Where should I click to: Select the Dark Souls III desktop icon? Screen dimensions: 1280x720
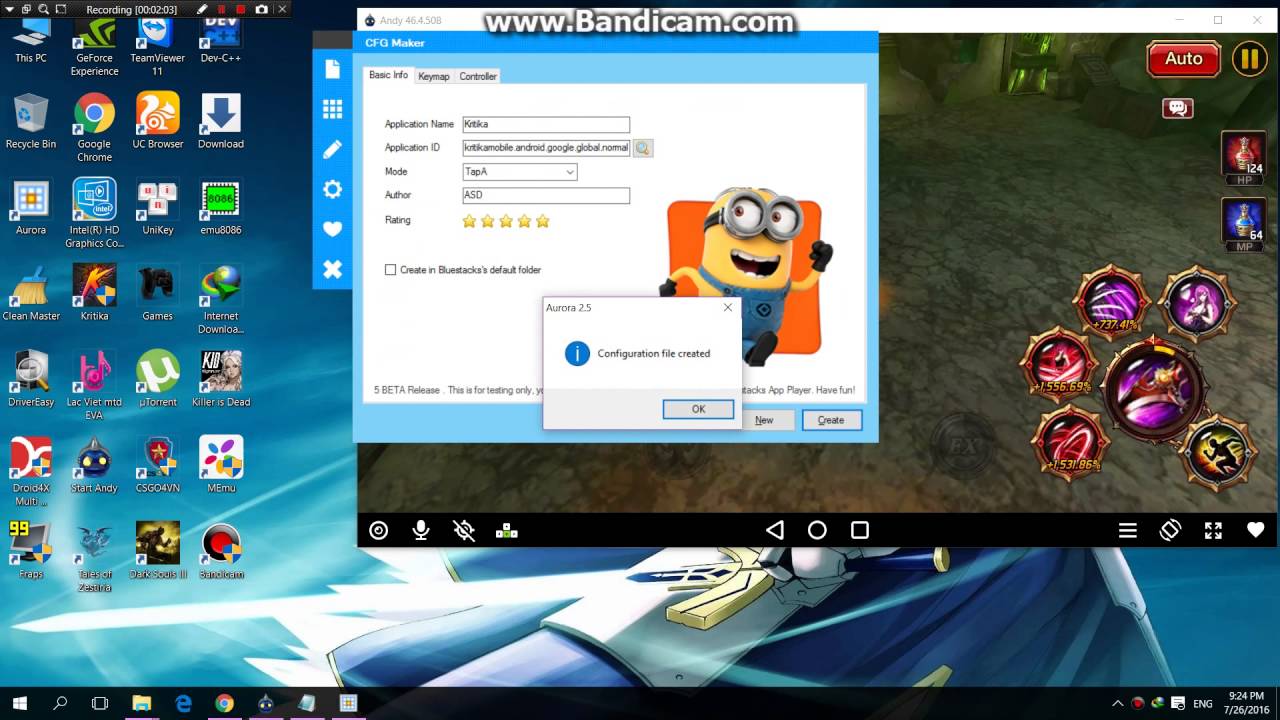(x=158, y=551)
